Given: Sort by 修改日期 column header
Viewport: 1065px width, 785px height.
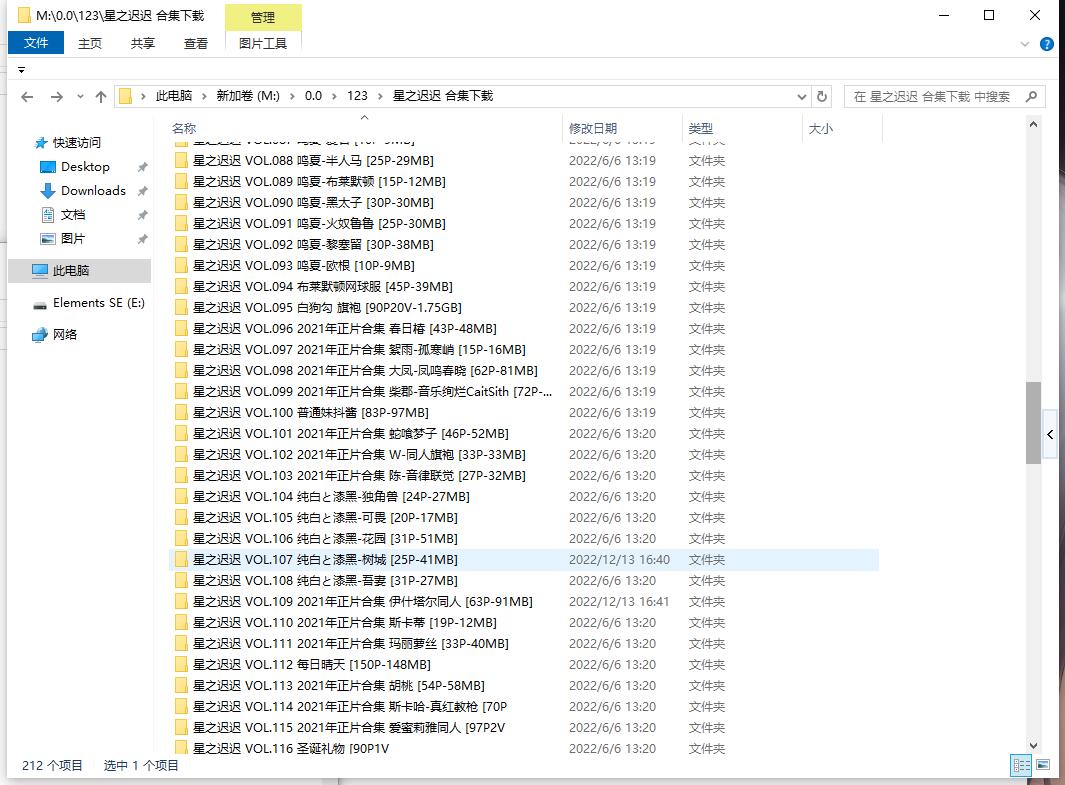Looking at the screenshot, I should 593,129.
